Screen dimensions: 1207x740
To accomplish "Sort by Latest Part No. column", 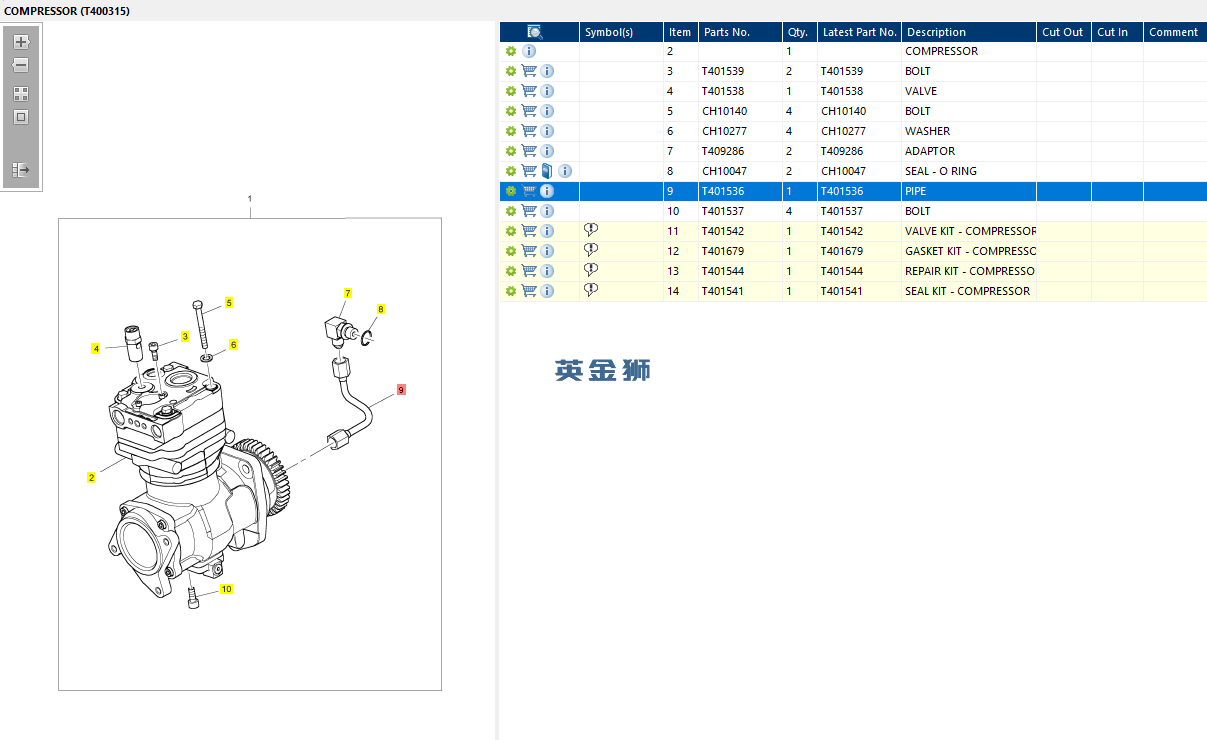I will click(x=859, y=32).
